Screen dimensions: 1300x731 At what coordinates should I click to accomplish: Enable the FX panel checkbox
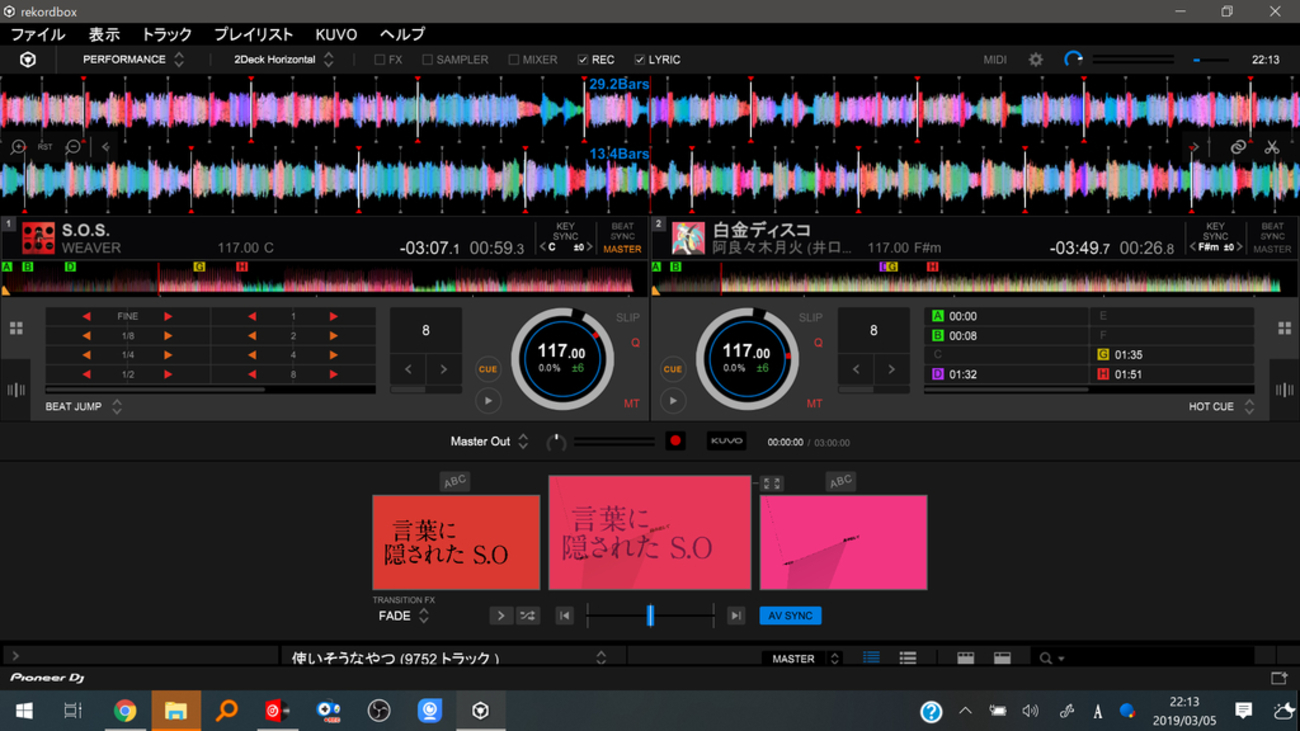pos(380,60)
